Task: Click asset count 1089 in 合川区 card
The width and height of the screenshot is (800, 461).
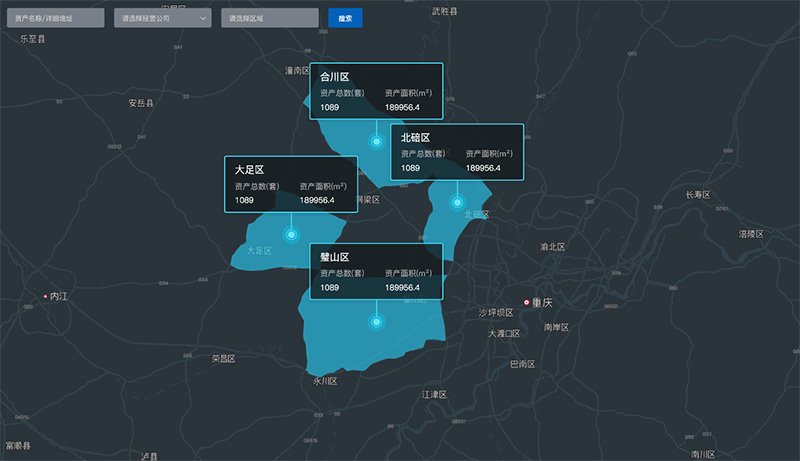Action: pos(330,107)
